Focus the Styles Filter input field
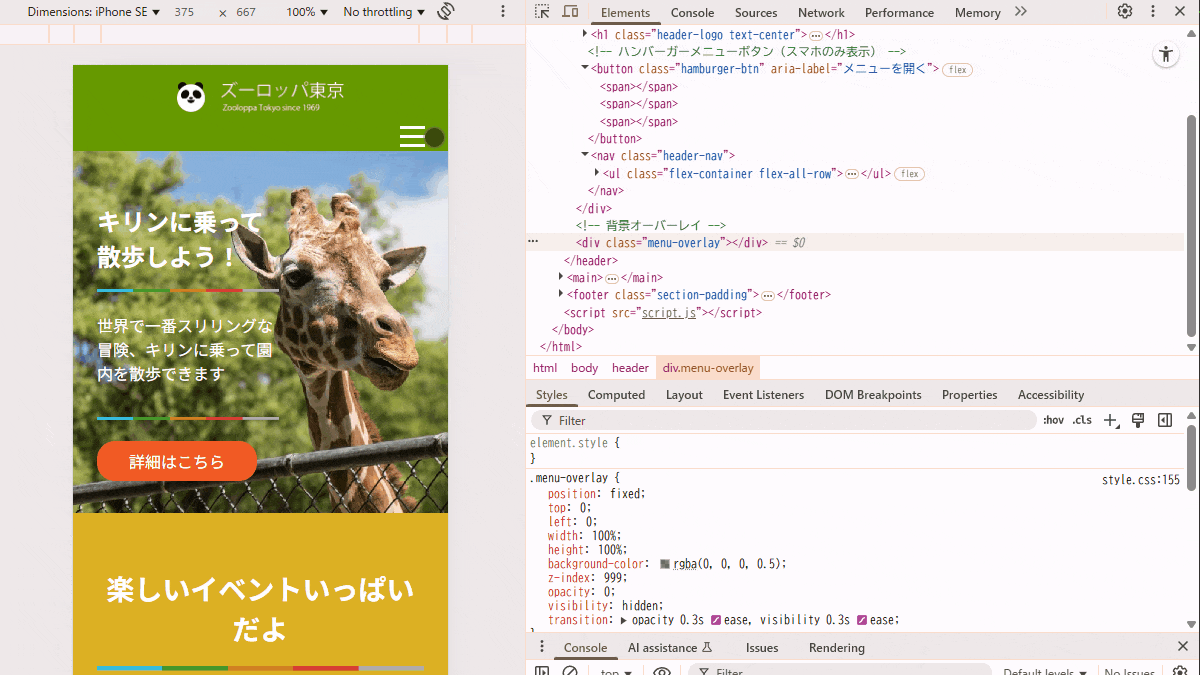This screenshot has height=675, width=1200. [x=783, y=421]
